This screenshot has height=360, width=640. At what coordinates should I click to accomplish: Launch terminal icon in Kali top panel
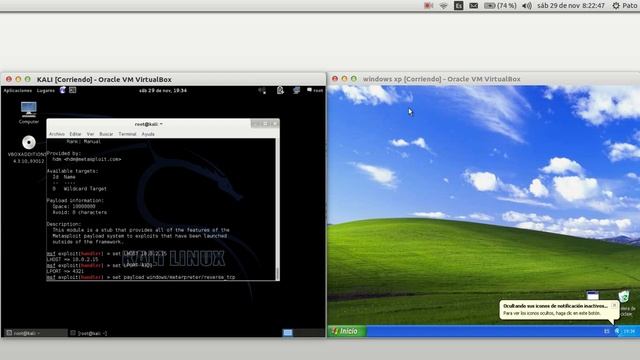tap(73, 90)
